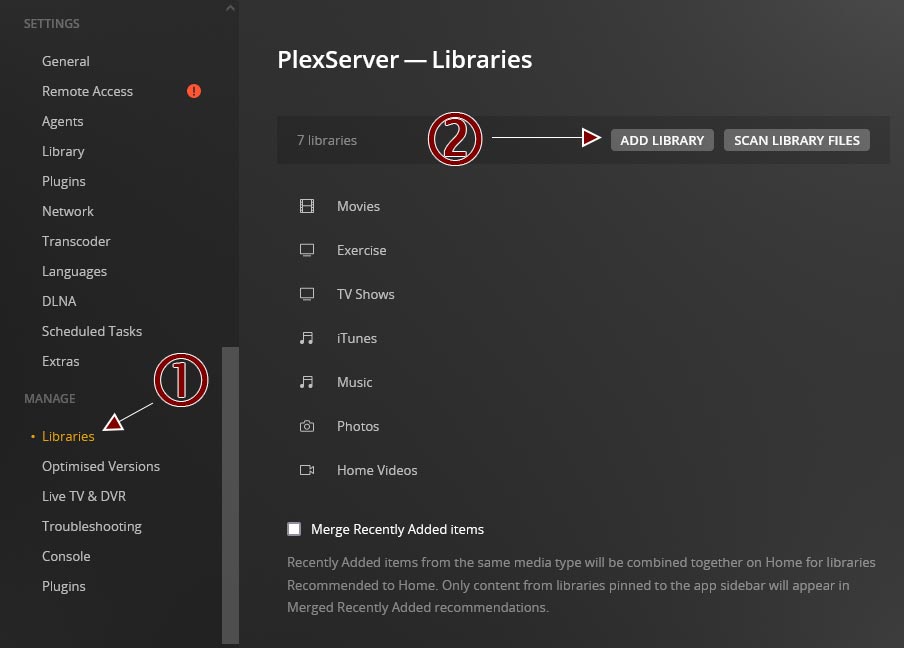Click the TV Shows monitor icon

307,294
